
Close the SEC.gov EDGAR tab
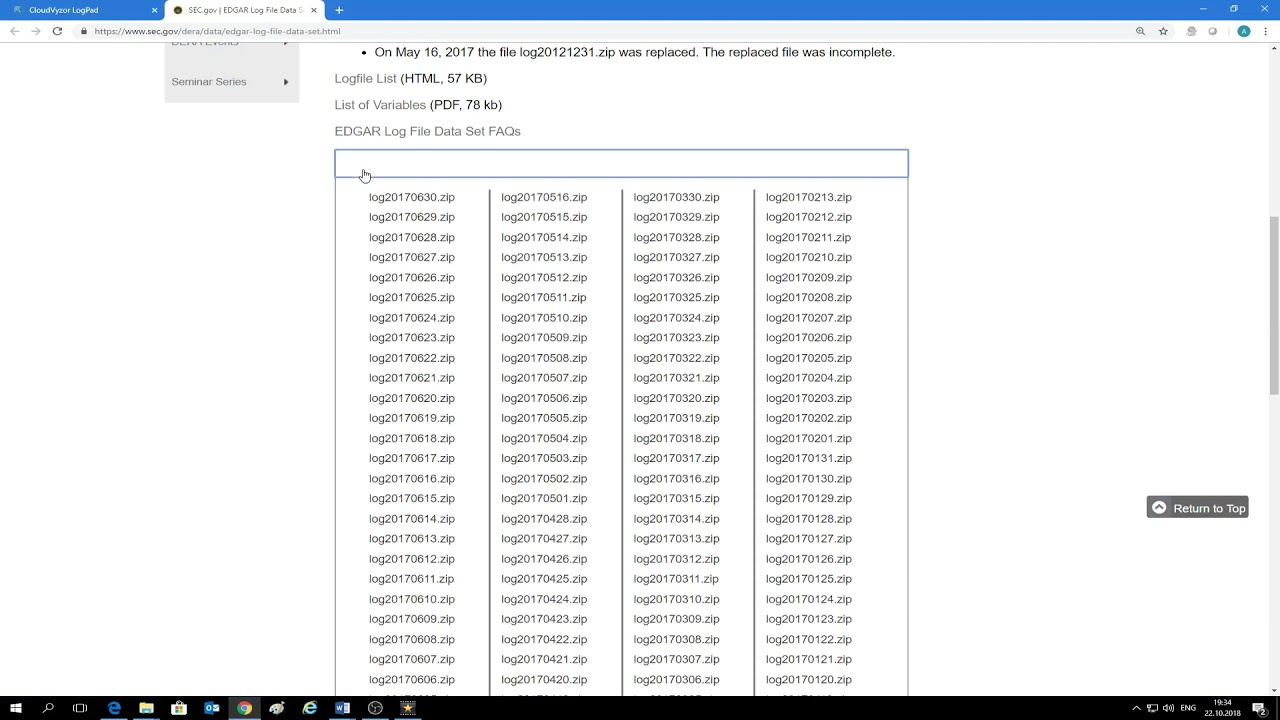click(x=314, y=10)
